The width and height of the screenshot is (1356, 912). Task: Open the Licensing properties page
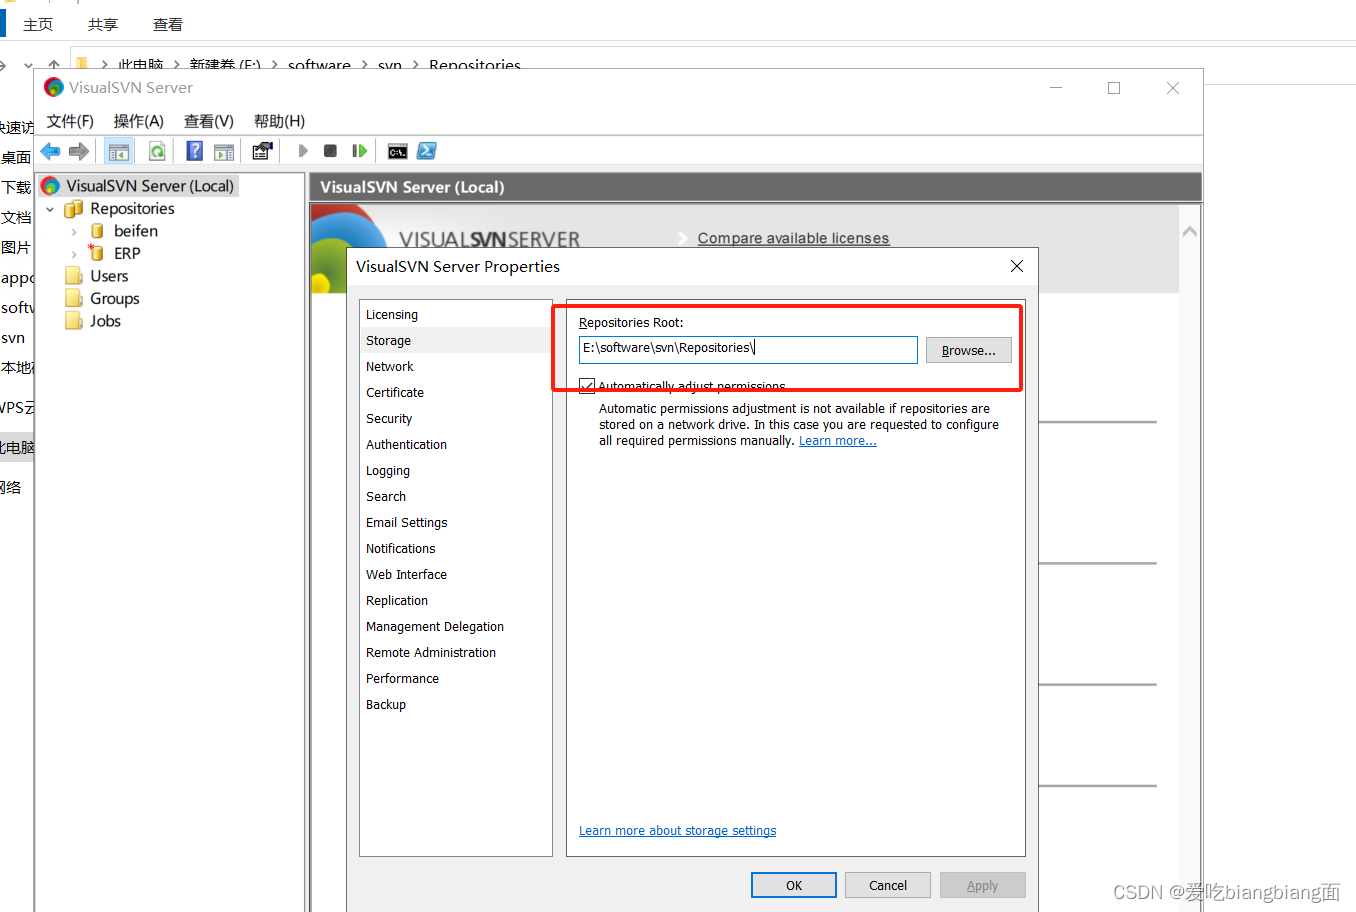click(x=455, y=314)
